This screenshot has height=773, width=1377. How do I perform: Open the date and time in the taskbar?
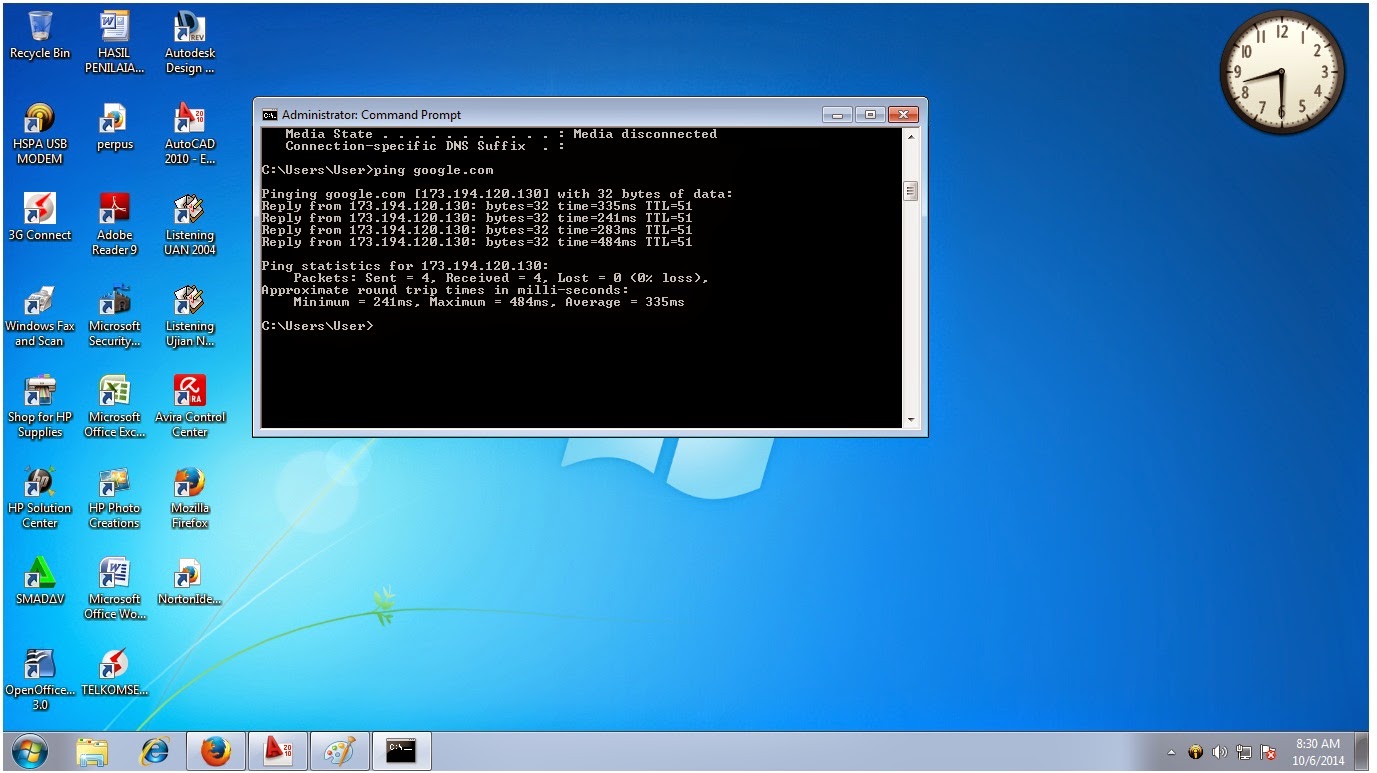(1317, 752)
